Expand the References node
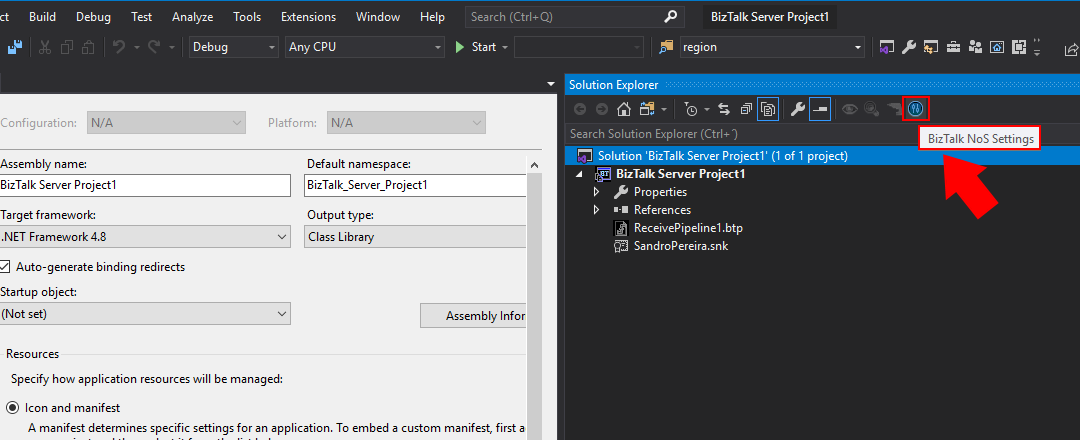Viewport: 1080px width, 440px height. (x=596, y=210)
